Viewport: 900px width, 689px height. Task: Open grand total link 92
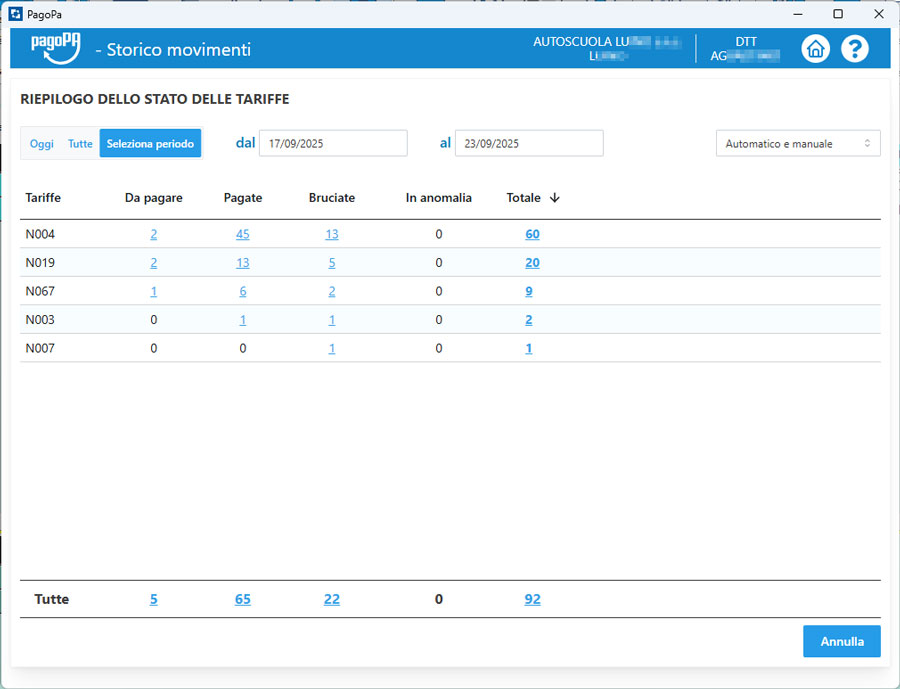tap(532, 599)
